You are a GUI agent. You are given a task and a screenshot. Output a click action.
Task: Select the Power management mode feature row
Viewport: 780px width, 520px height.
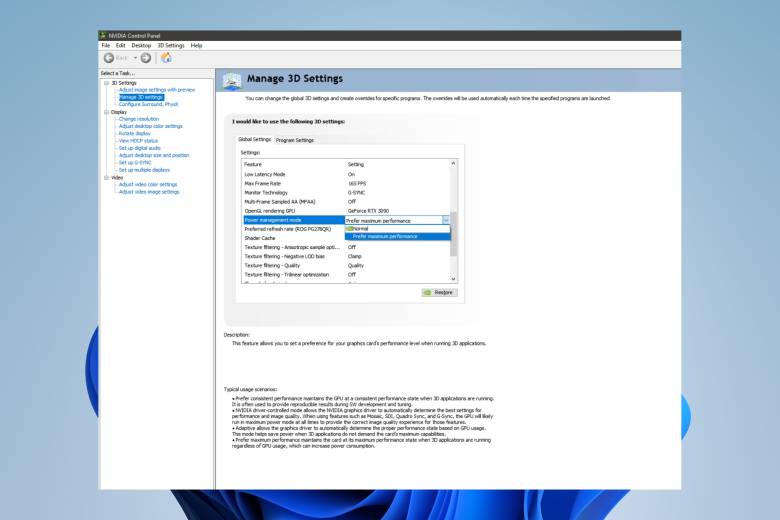click(293, 220)
